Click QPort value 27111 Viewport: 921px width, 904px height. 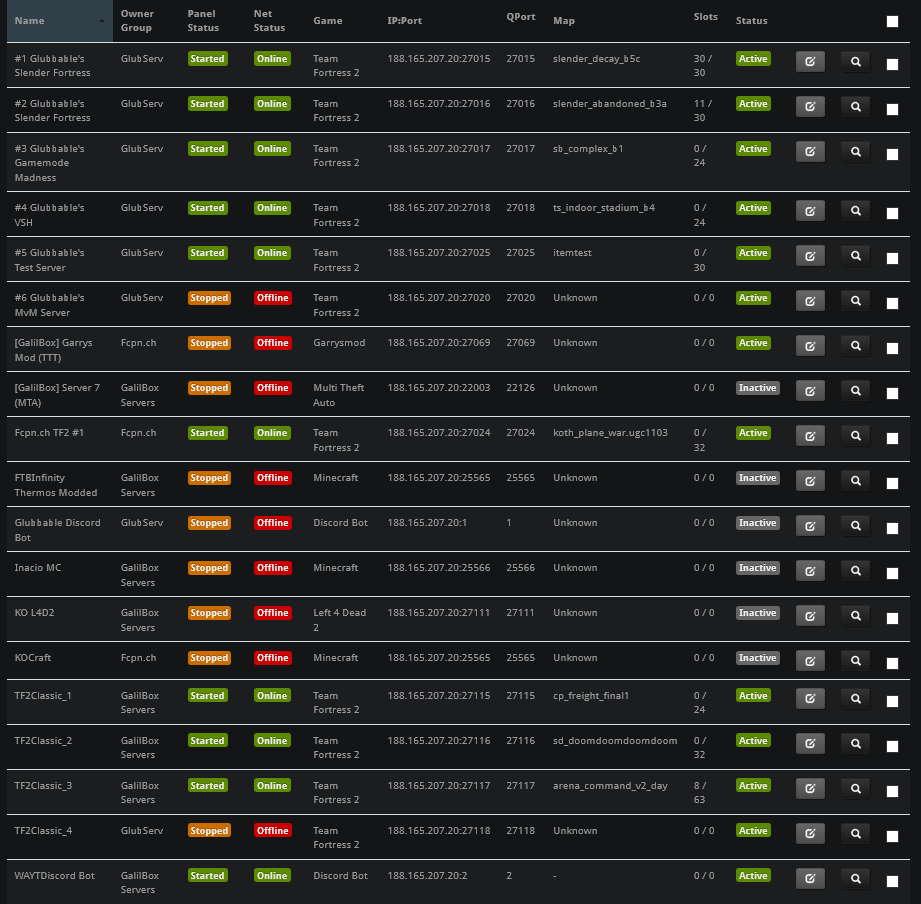click(520, 613)
